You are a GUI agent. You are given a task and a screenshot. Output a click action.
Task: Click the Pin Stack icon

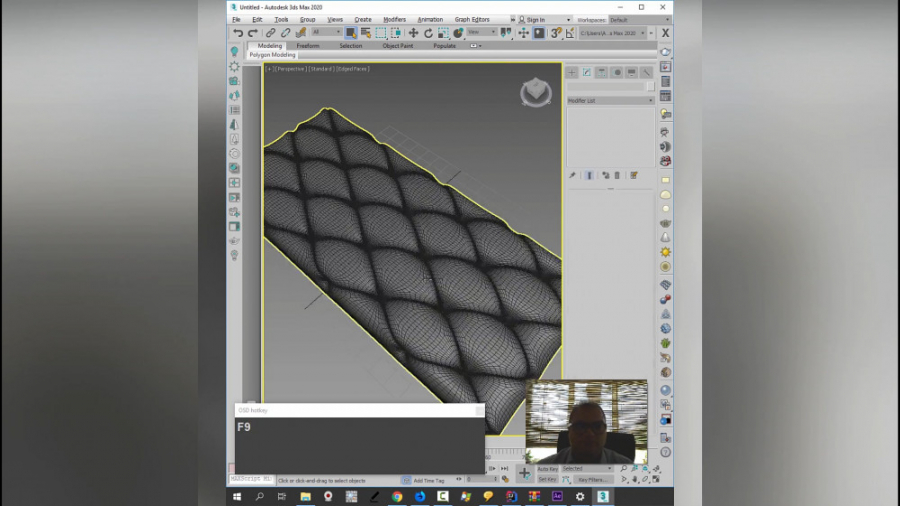[572, 175]
